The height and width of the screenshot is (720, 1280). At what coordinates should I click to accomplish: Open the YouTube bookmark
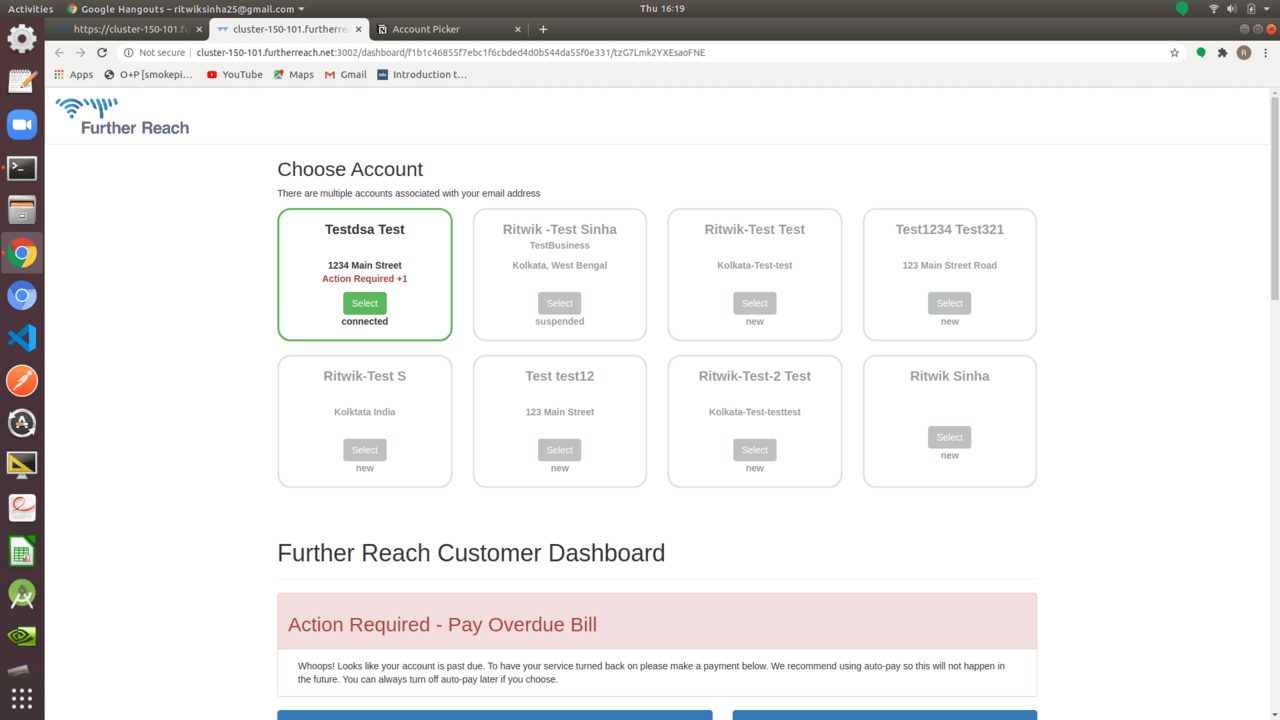pos(234,74)
